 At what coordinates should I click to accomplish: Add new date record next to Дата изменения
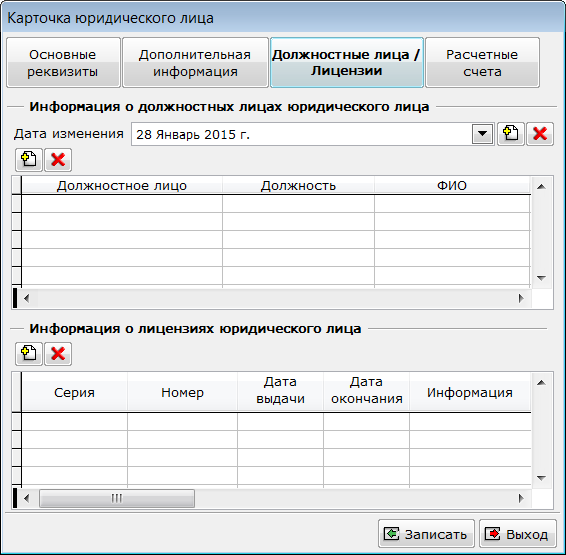click(510, 134)
